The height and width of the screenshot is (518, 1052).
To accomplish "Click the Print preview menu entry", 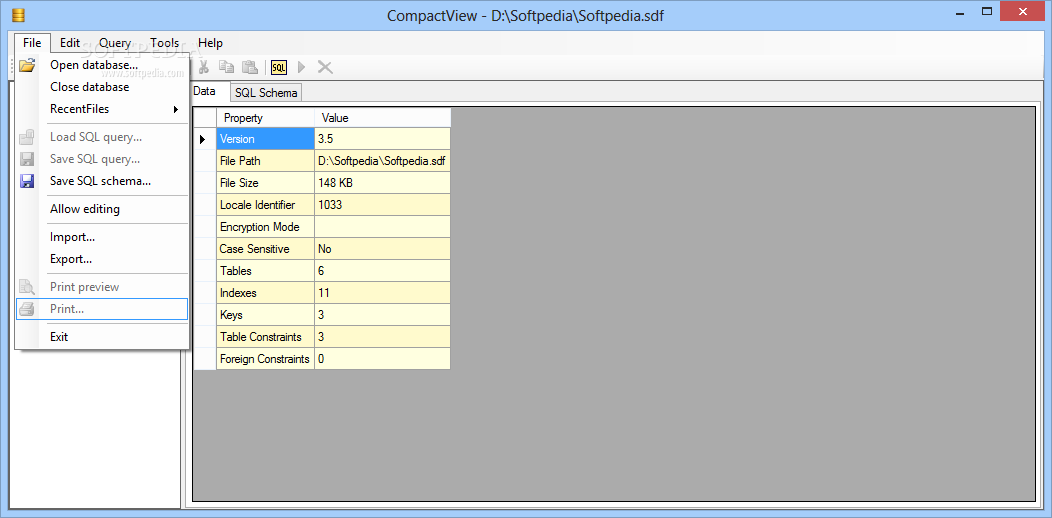I will coord(101,287).
